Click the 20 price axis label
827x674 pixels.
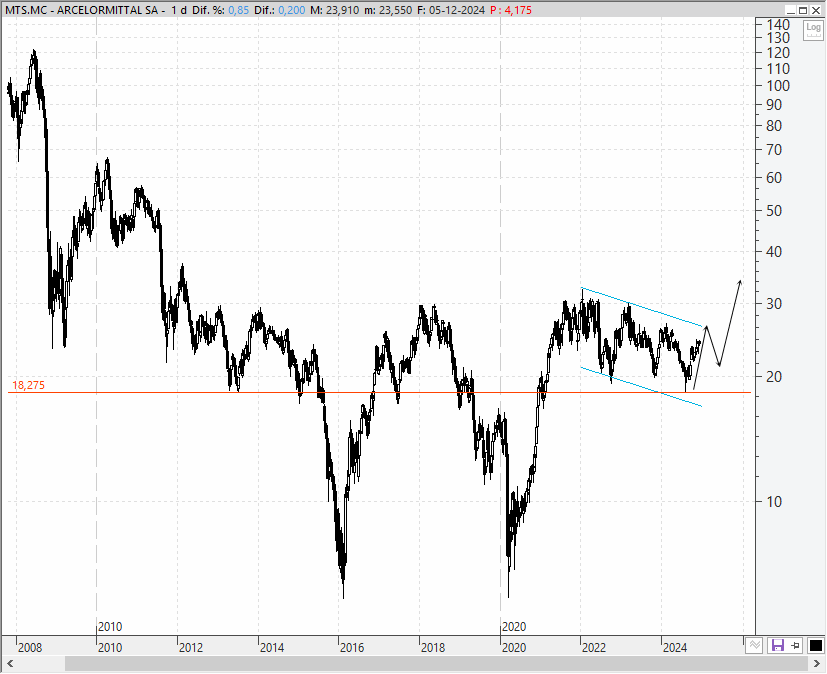tap(774, 377)
